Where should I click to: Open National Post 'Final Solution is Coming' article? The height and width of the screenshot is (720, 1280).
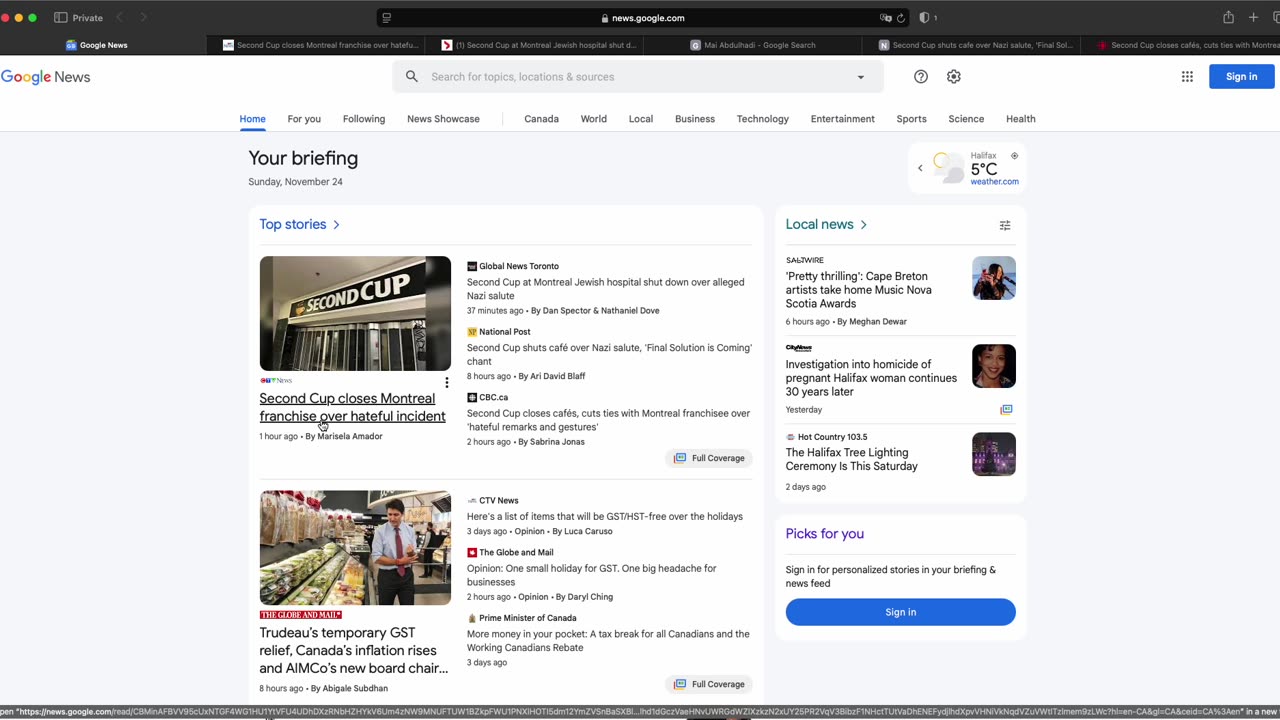(609, 354)
